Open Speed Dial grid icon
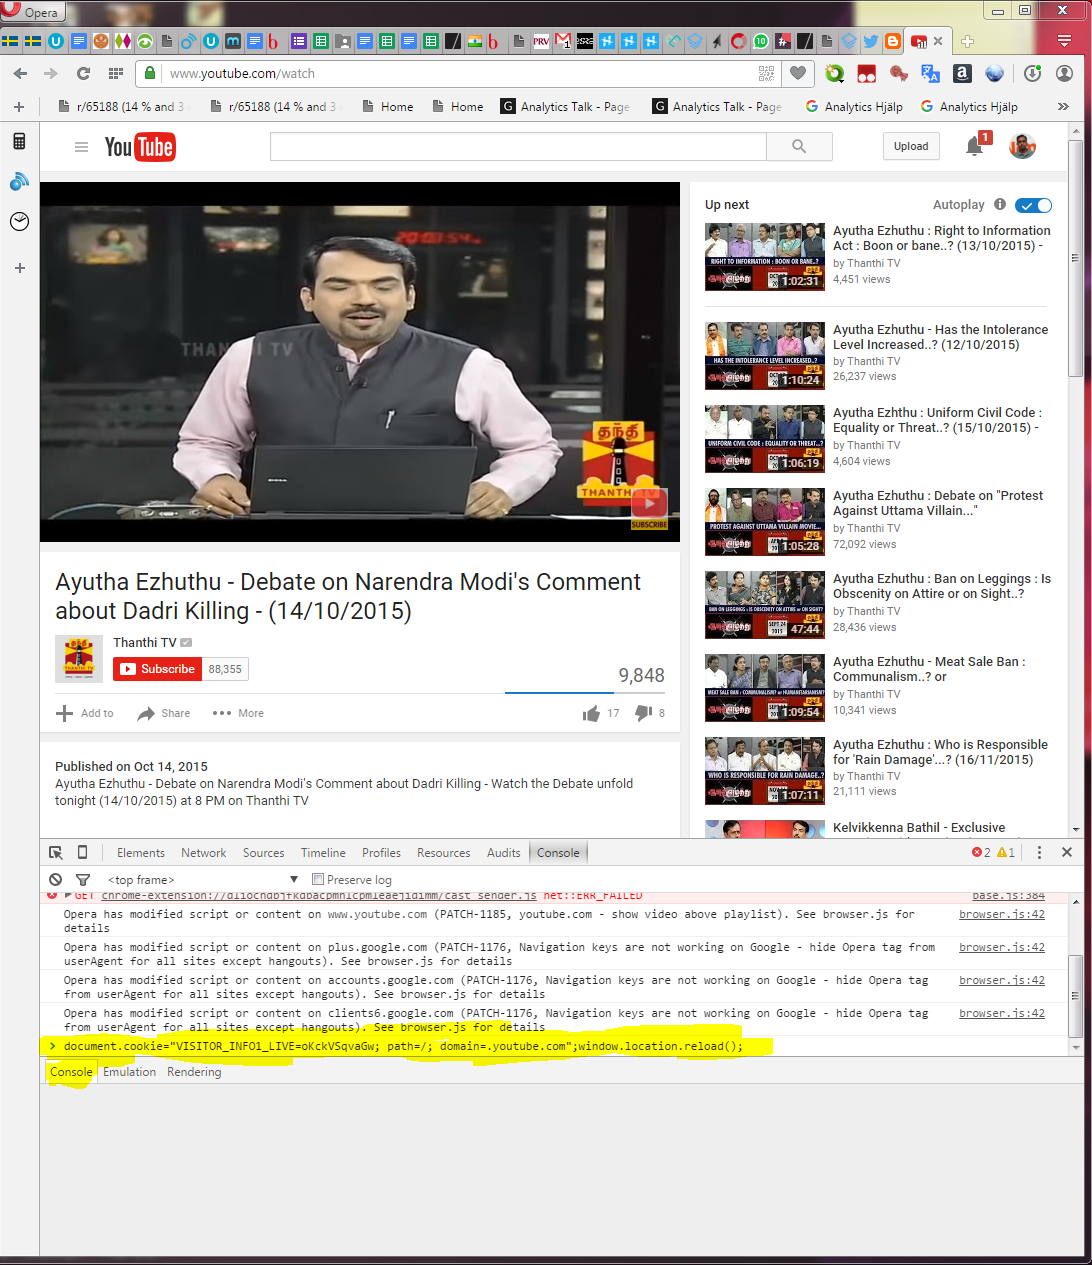This screenshot has height=1265, width=1092. [x=116, y=73]
